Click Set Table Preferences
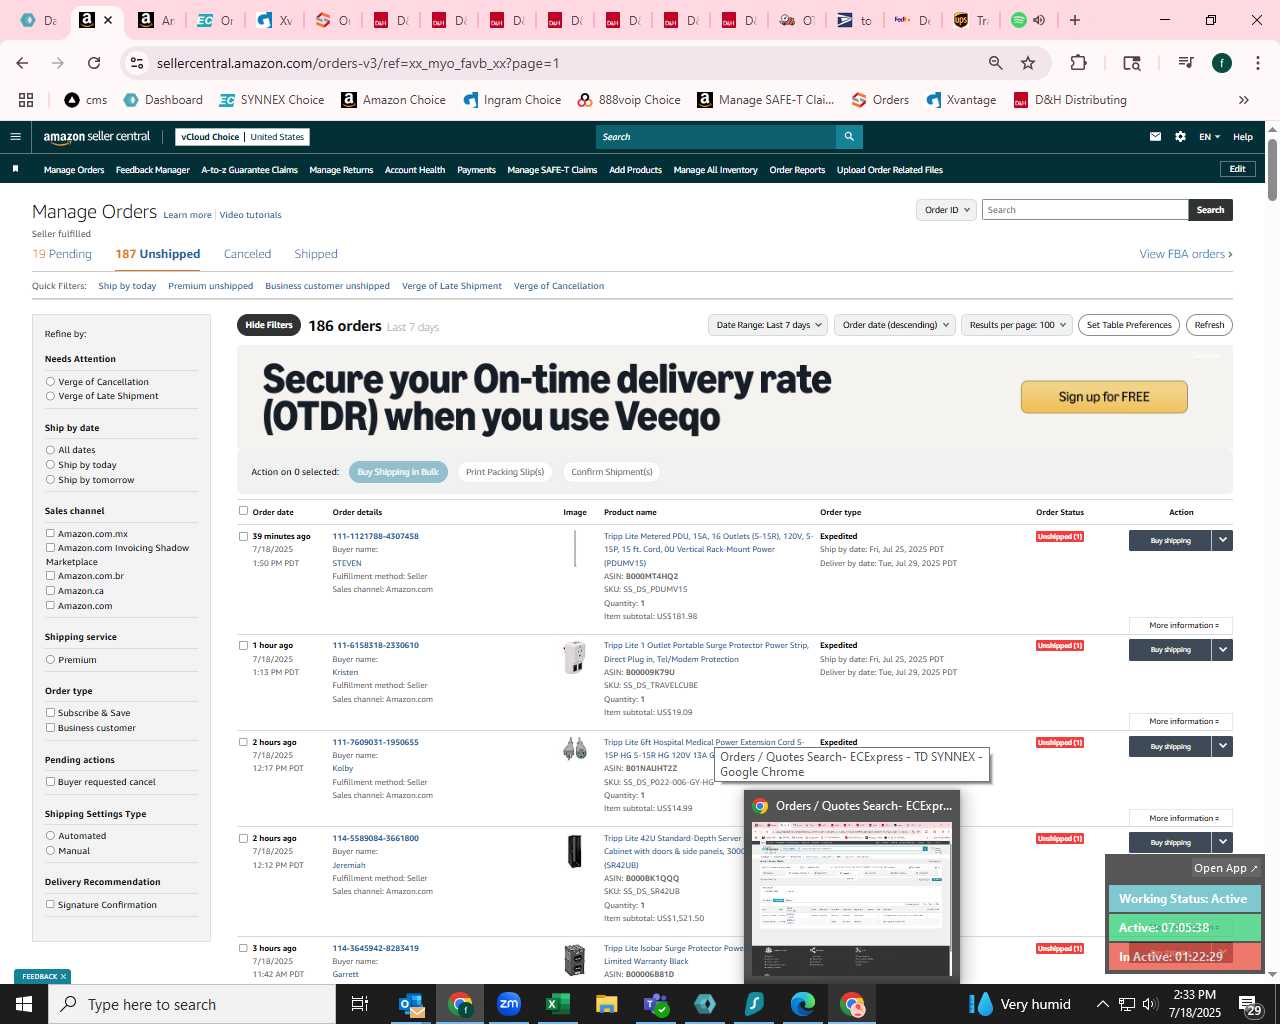This screenshot has height=1024, width=1280. 1129,325
